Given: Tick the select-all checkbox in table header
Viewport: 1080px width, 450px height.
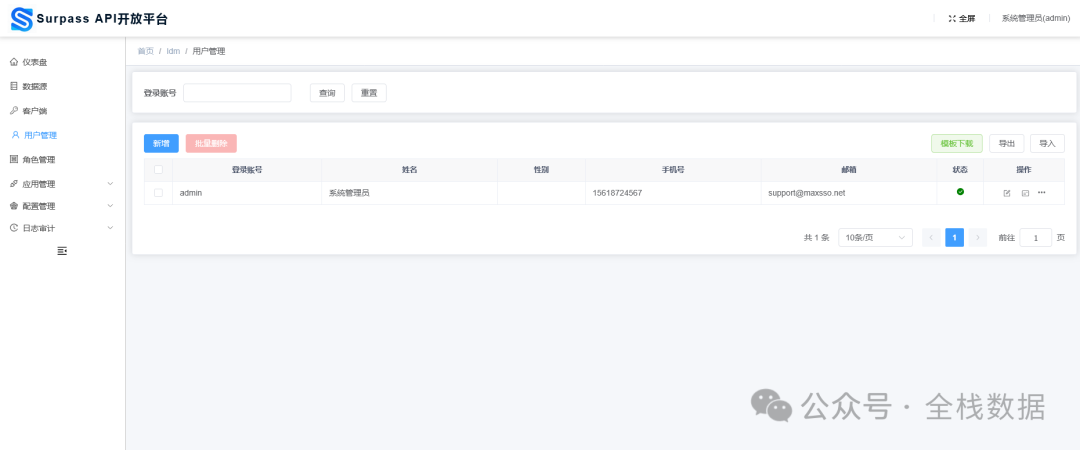Looking at the screenshot, I should 158,170.
